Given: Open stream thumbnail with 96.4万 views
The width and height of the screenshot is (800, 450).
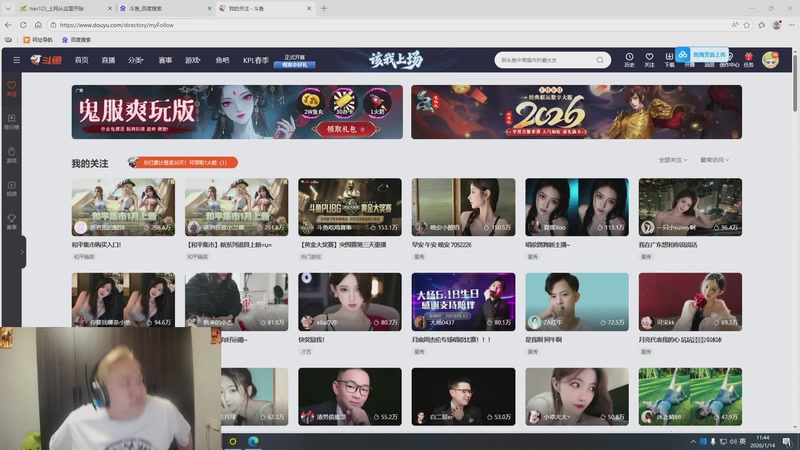Looking at the screenshot, I should [690, 207].
